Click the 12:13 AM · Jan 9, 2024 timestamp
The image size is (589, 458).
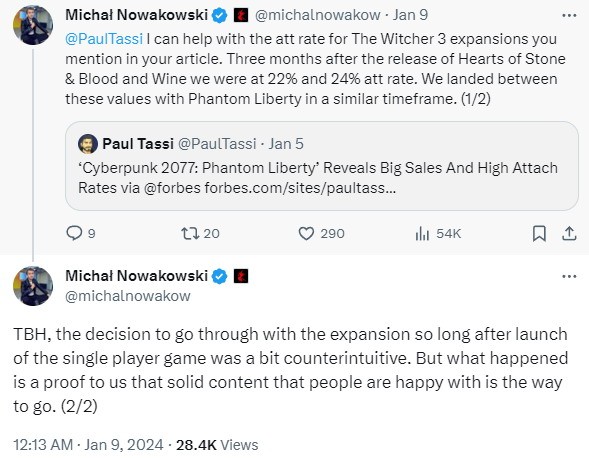tap(88, 445)
